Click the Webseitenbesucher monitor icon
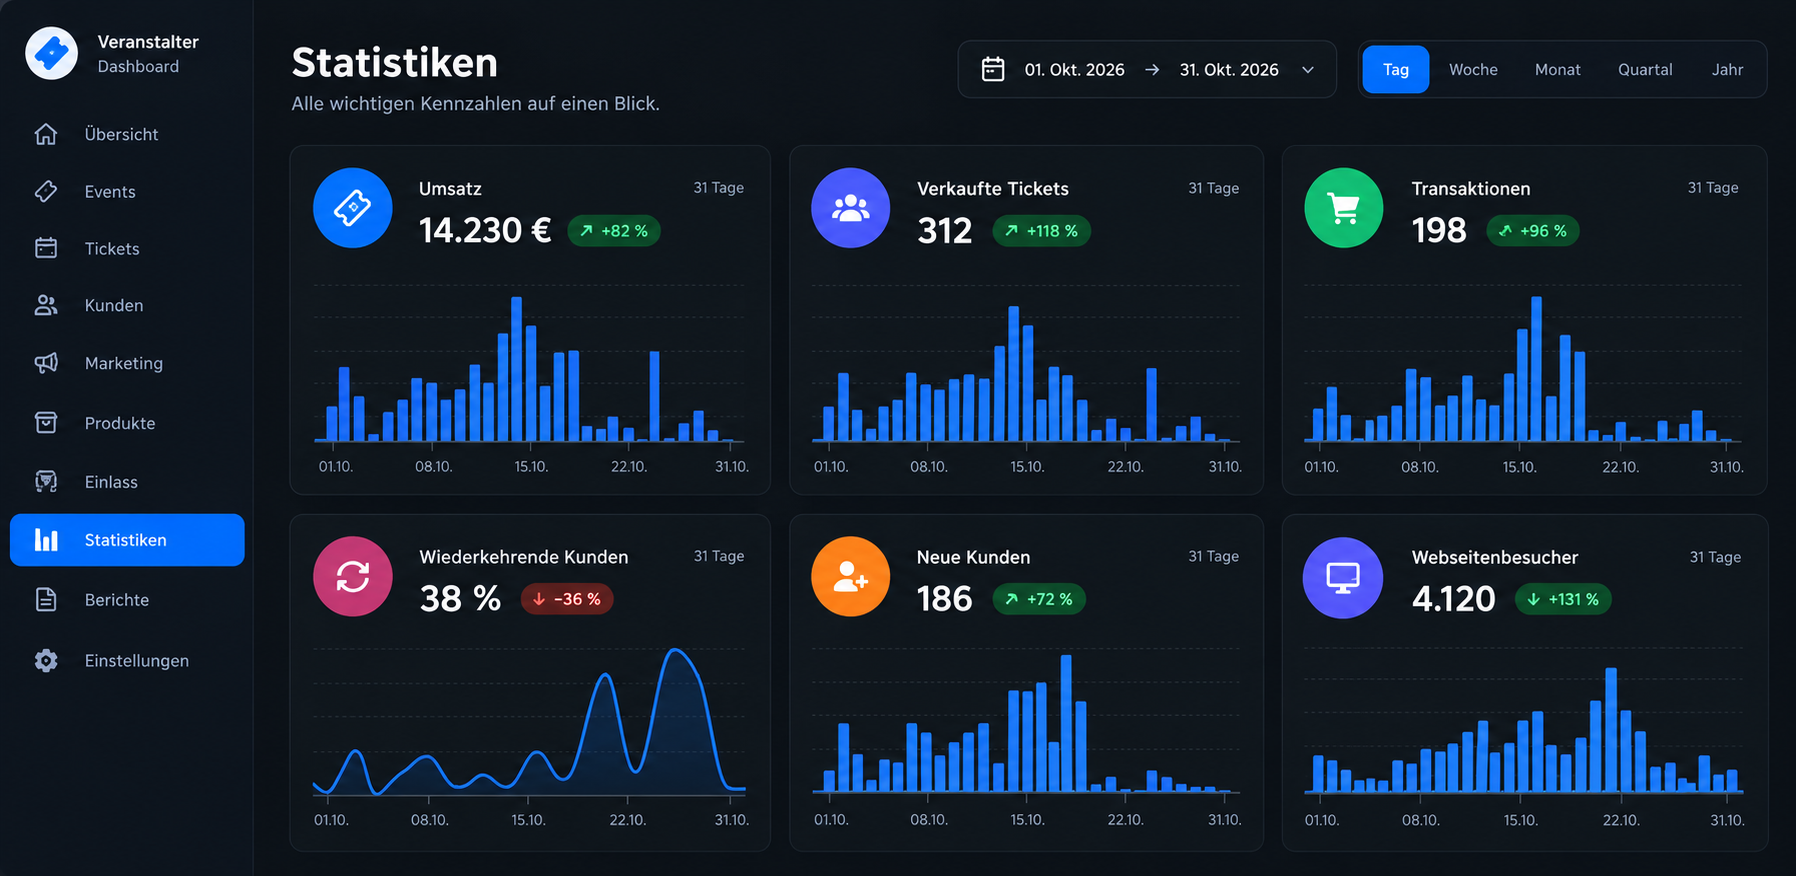Viewport: 1796px width, 876px height. pos(1343,578)
